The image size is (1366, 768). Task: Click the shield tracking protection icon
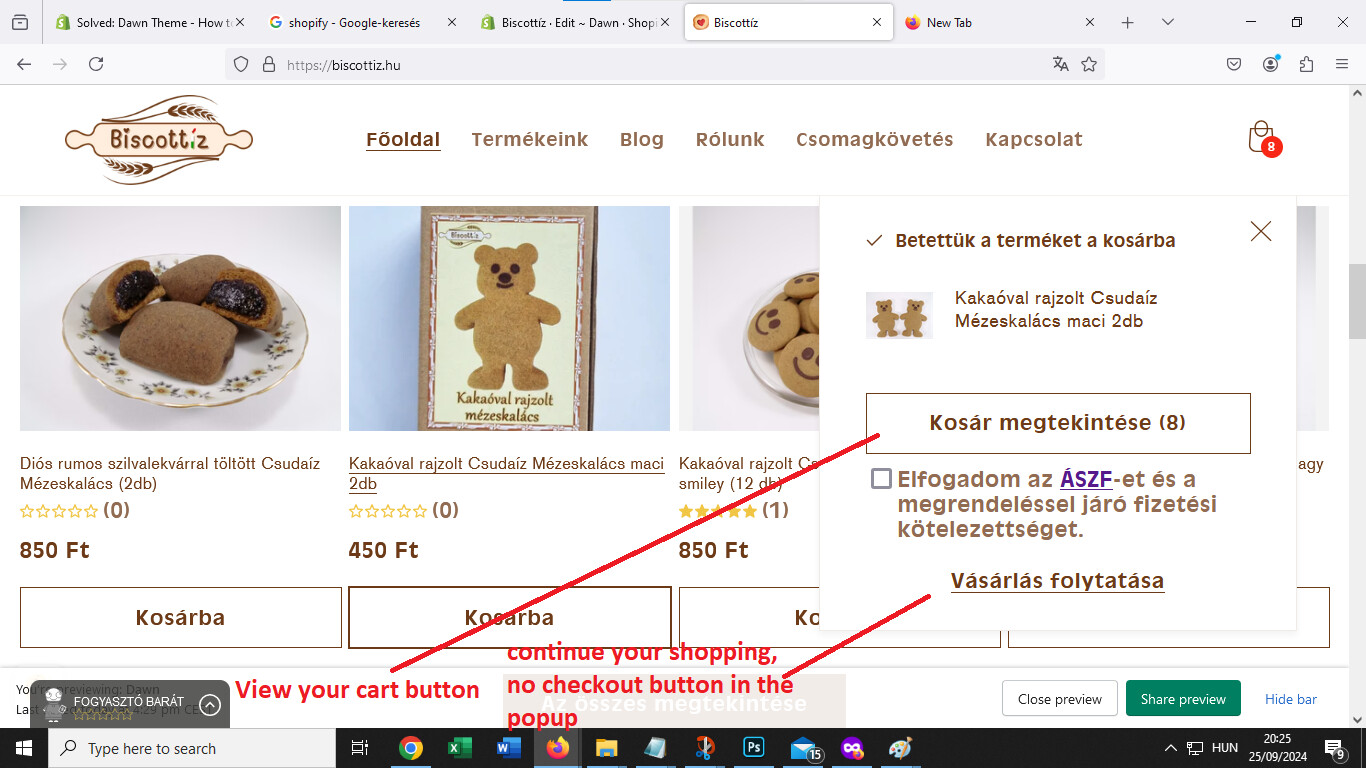click(x=240, y=64)
